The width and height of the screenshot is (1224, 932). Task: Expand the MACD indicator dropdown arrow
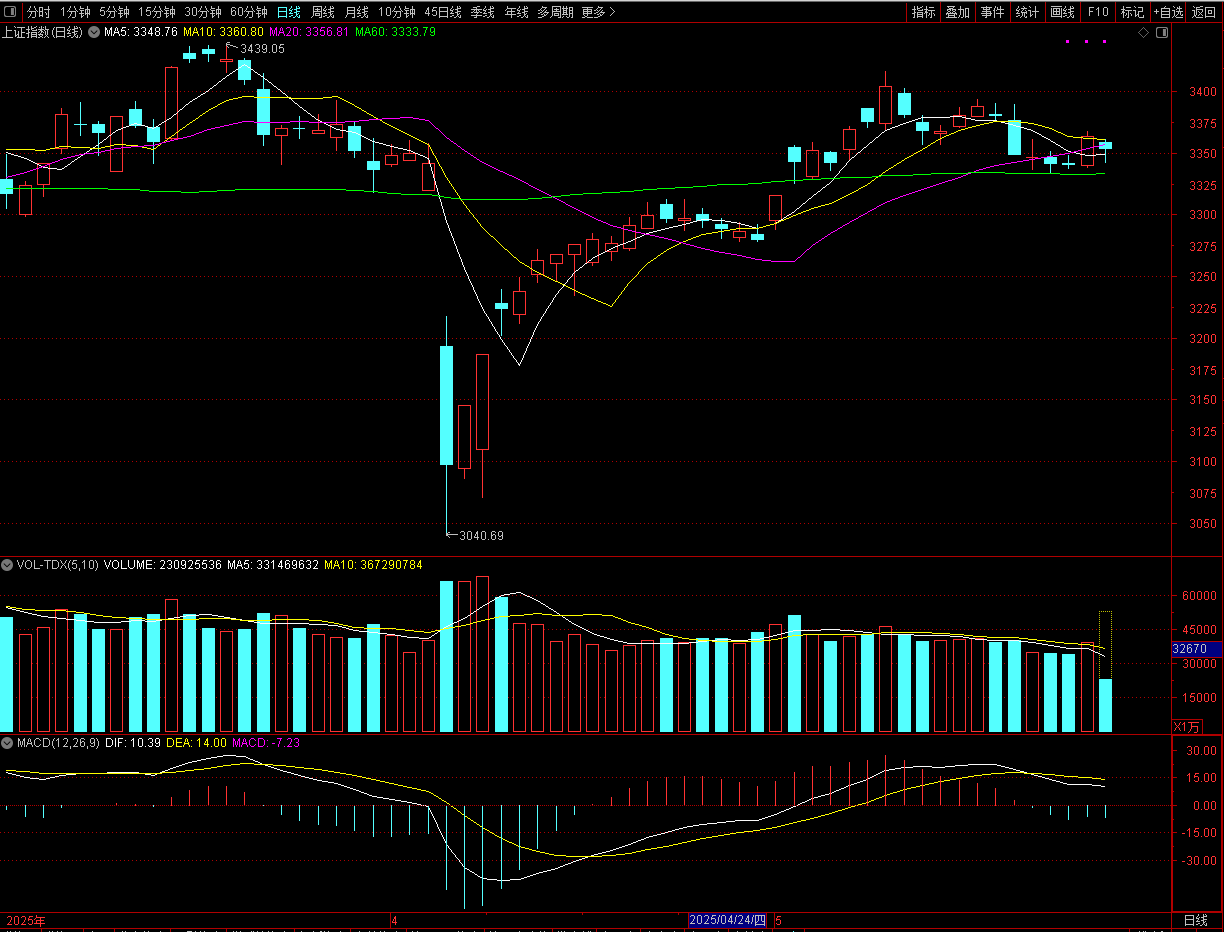tap(8, 743)
